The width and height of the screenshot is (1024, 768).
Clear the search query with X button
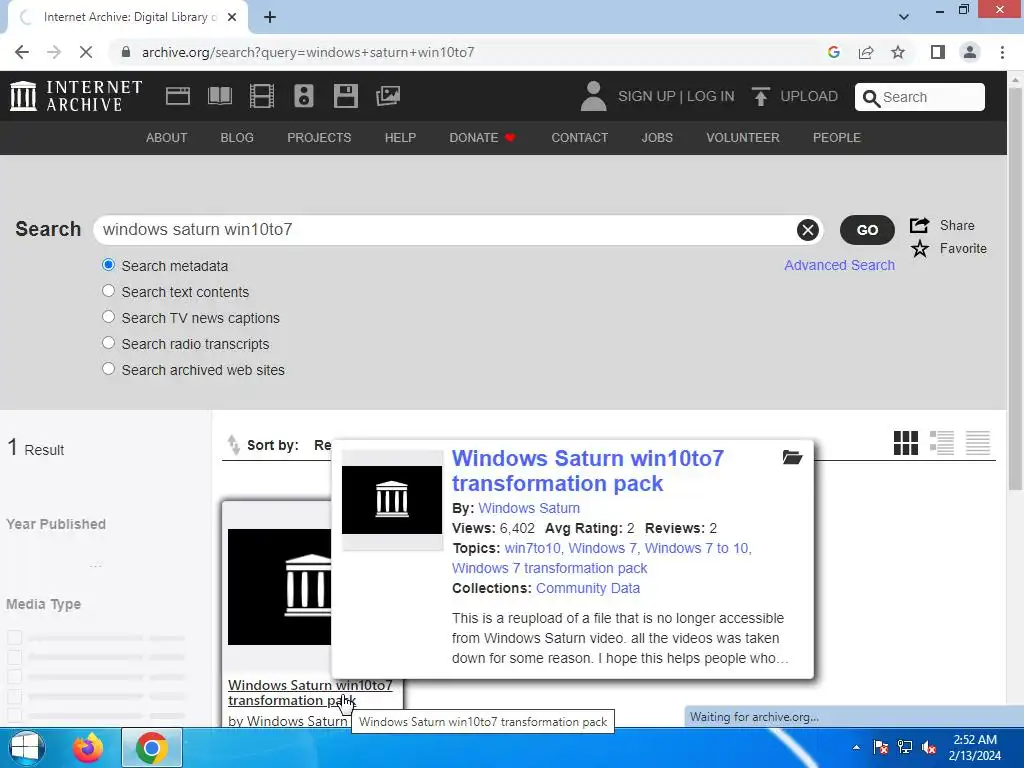pyautogui.click(x=808, y=230)
